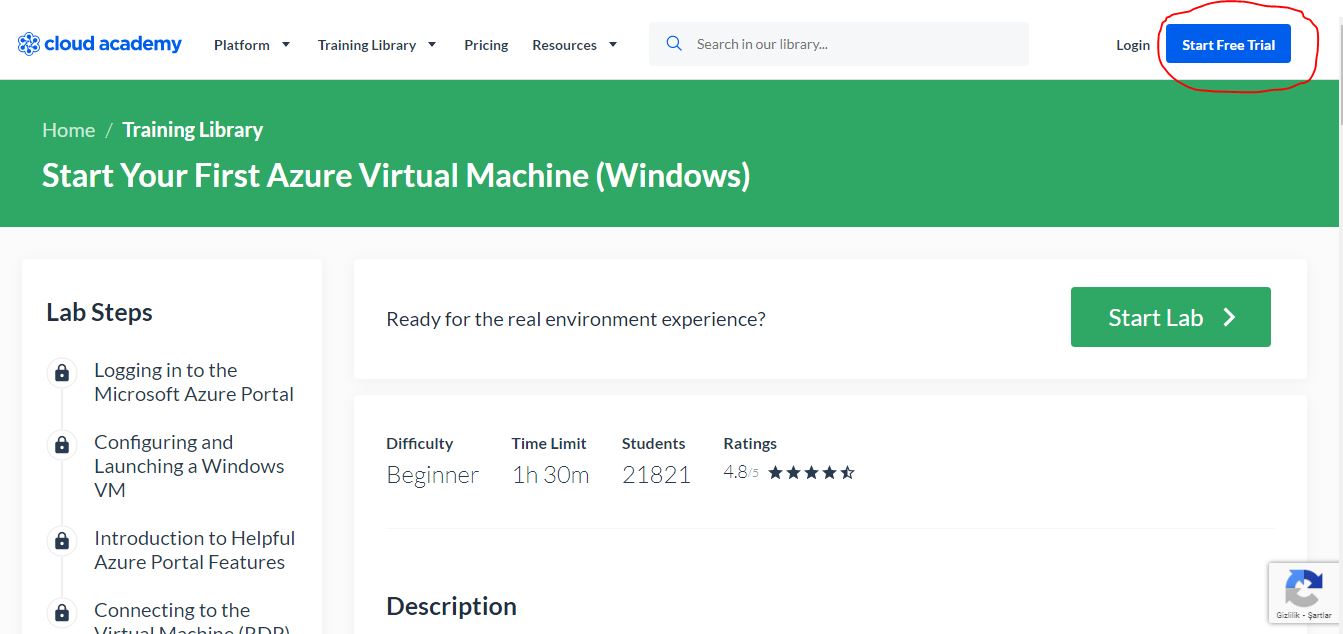This screenshot has height=634, width=1343.
Task: Click the Beginner difficulty value
Action: pos(432,475)
